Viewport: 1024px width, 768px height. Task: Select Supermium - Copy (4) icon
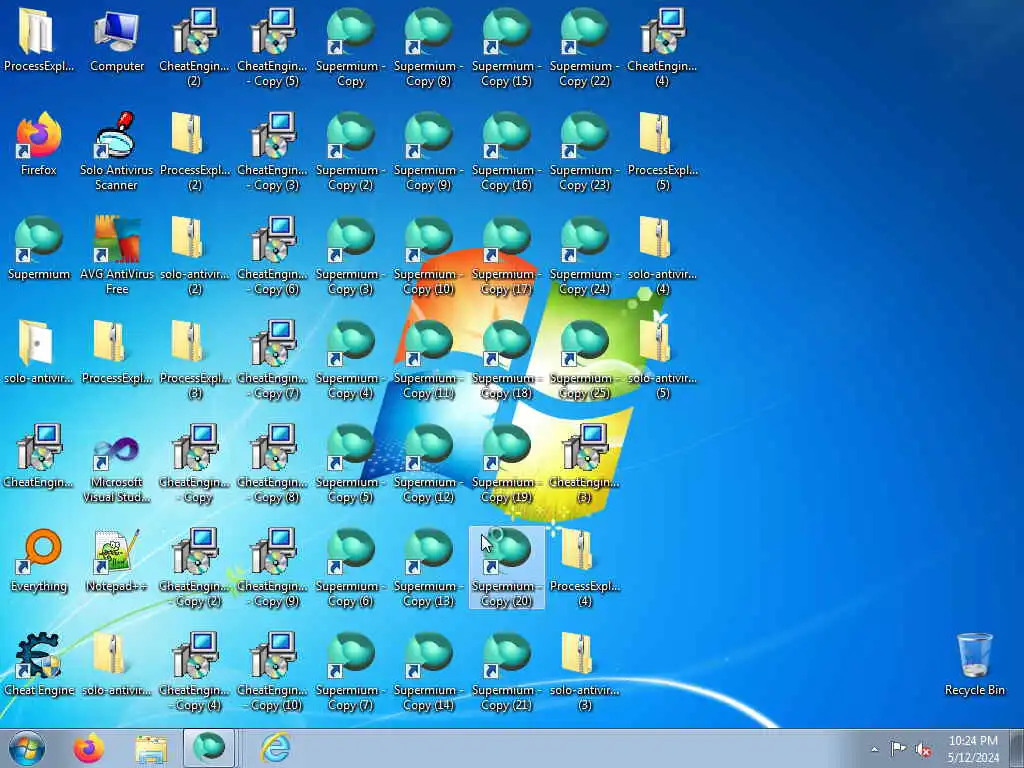tap(351, 360)
